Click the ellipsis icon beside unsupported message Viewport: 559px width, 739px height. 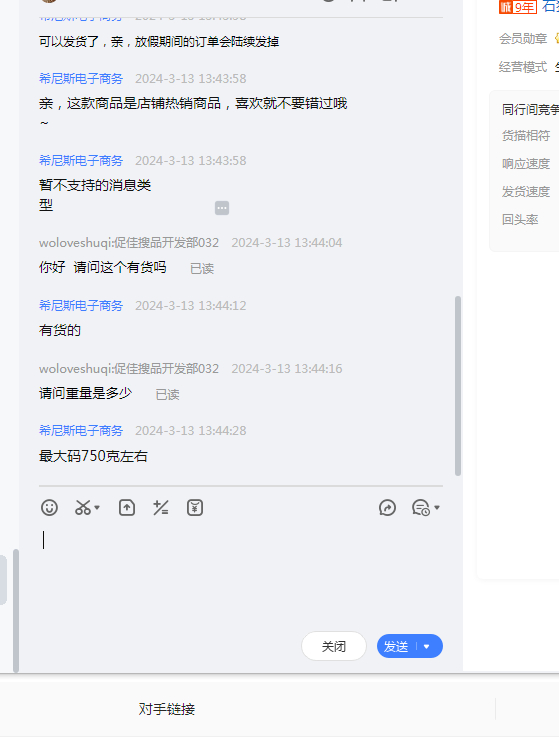click(x=222, y=208)
